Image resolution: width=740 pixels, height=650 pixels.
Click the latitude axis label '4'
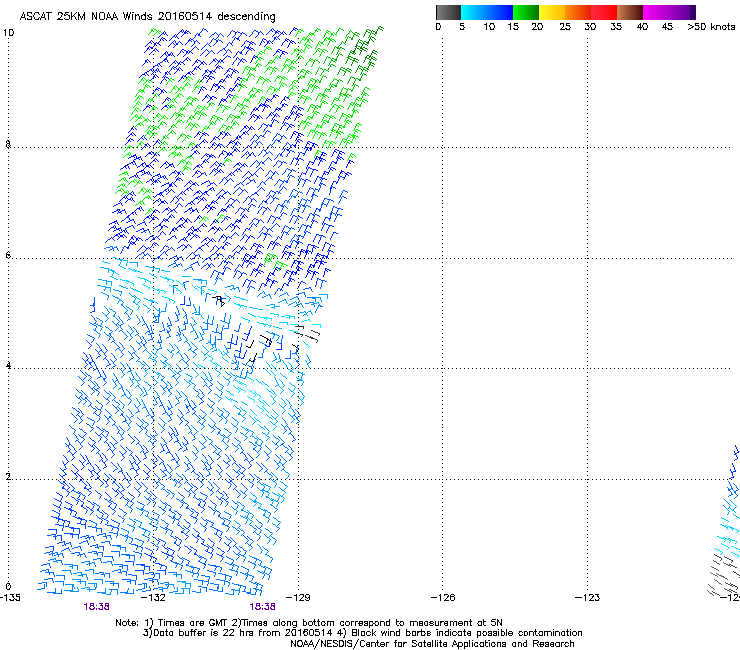8,366
